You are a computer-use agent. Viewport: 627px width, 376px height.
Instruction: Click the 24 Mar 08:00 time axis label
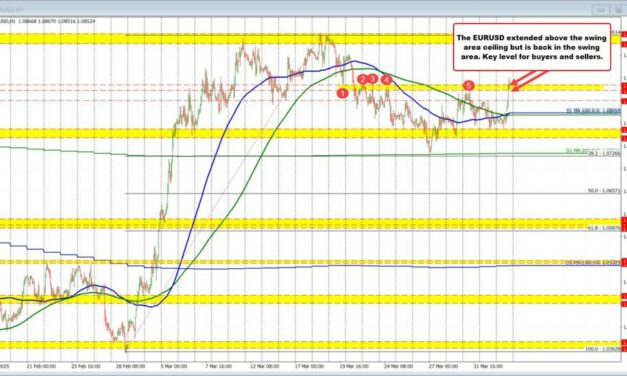click(399, 366)
